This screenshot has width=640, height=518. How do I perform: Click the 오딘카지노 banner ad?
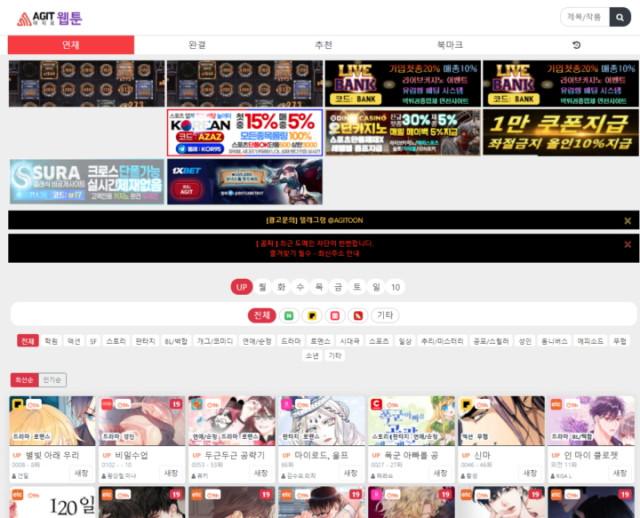[x=403, y=132]
